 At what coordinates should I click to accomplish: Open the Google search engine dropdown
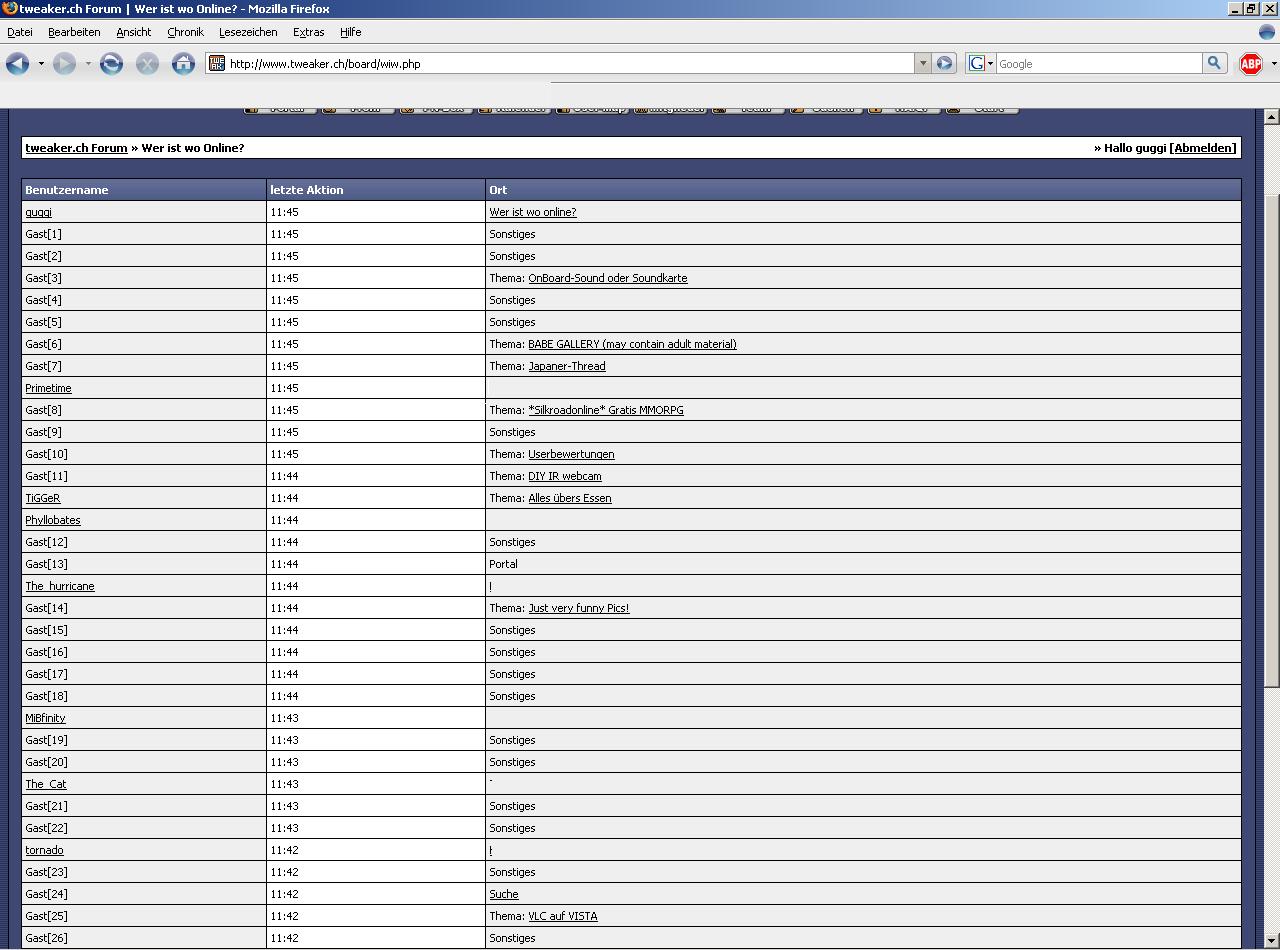click(x=981, y=64)
